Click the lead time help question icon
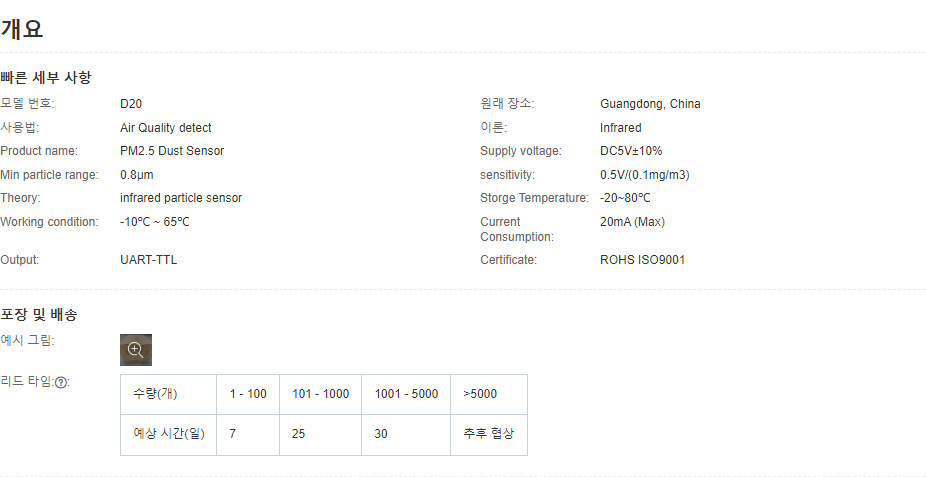The height and width of the screenshot is (477, 926). 61,383
